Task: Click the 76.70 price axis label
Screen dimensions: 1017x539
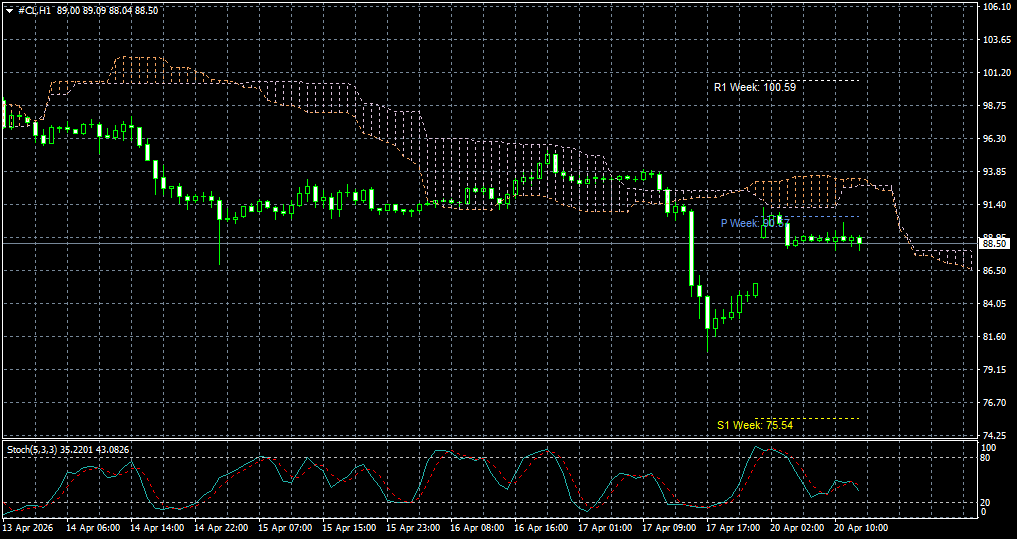Action: point(995,403)
